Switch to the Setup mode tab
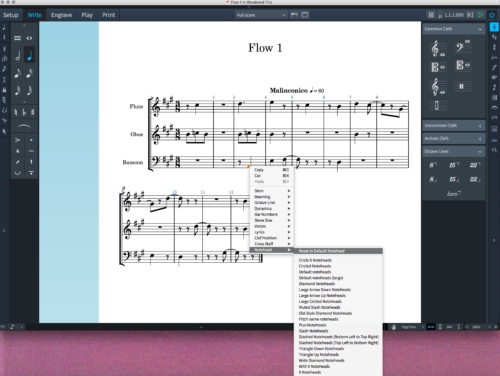This screenshot has width=500, height=376. click(11, 15)
